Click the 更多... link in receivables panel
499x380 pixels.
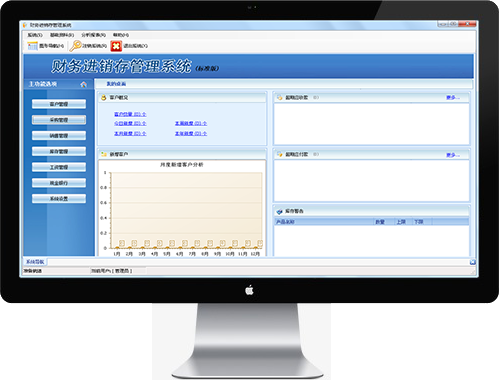pyautogui.click(x=453, y=98)
